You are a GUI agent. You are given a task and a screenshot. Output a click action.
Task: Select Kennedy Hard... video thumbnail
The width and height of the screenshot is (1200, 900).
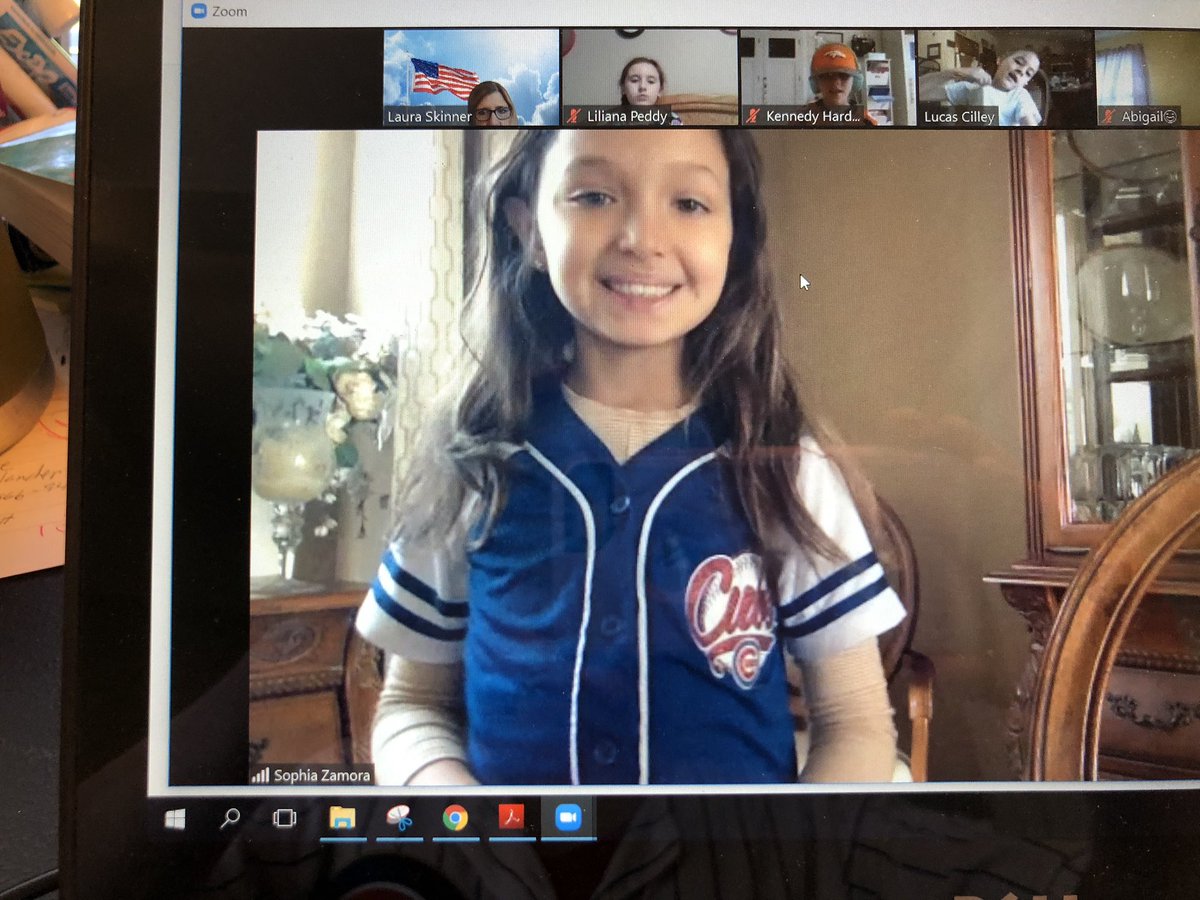click(826, 77)
